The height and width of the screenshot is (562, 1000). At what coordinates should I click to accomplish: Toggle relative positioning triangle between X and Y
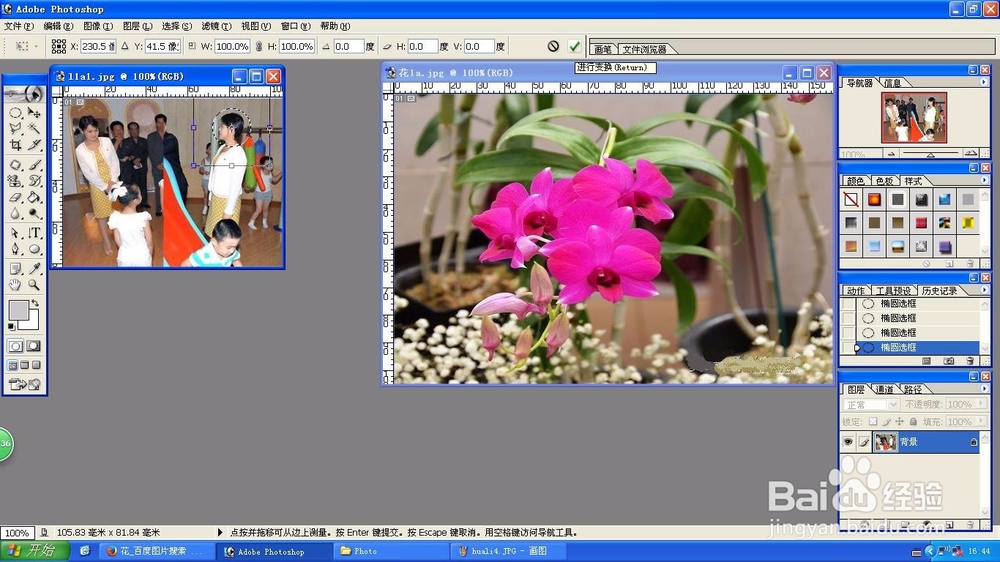(x=125, y=46)
